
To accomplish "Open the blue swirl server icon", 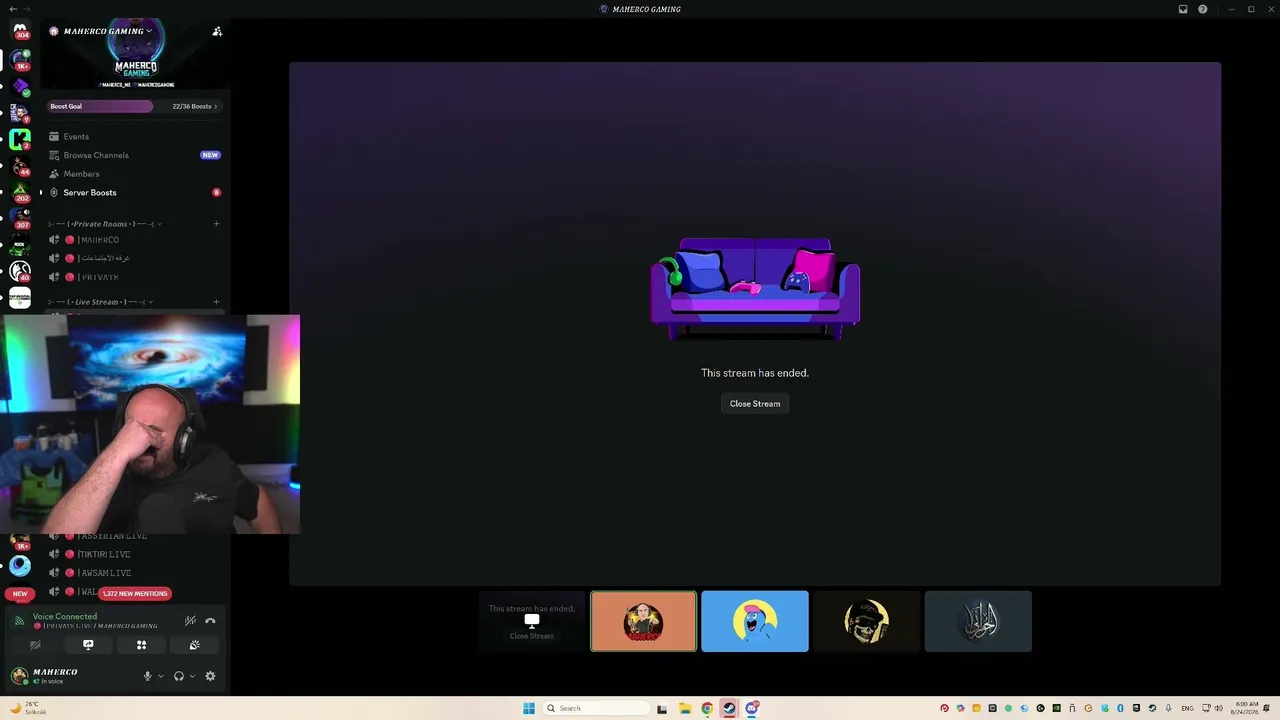I will point(20,566).
